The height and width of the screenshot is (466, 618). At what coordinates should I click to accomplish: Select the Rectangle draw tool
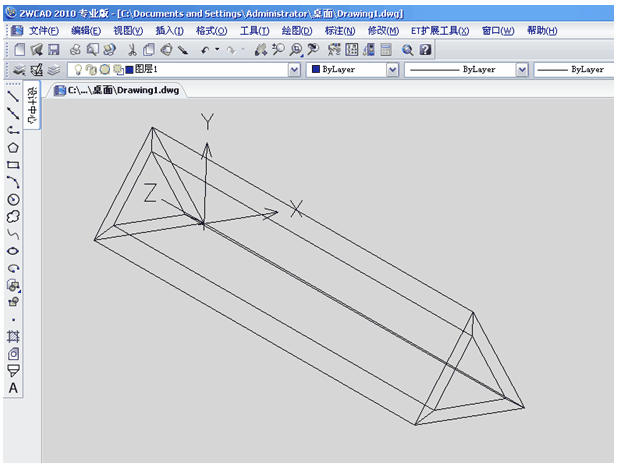click(x=13, y=164)
